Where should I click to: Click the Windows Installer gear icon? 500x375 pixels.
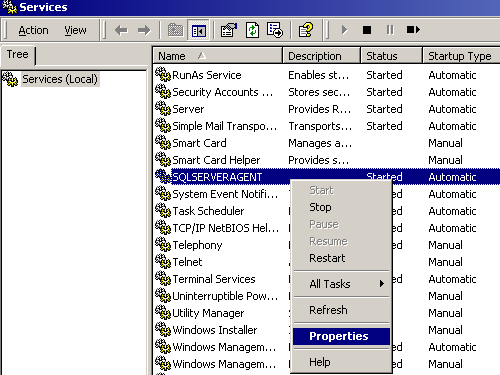click(163, 329)
